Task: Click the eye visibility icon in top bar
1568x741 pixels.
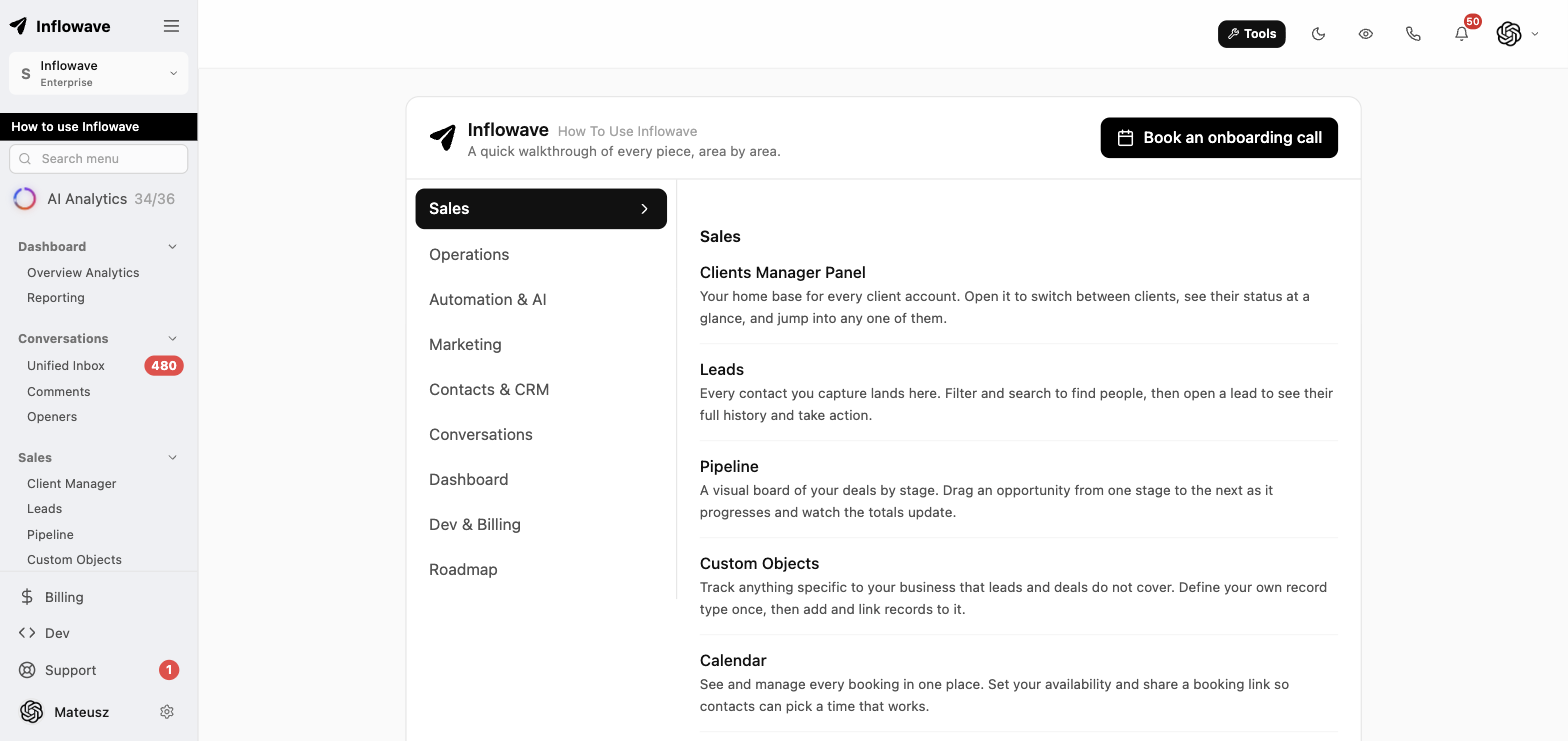Action: coord(1366,34)
